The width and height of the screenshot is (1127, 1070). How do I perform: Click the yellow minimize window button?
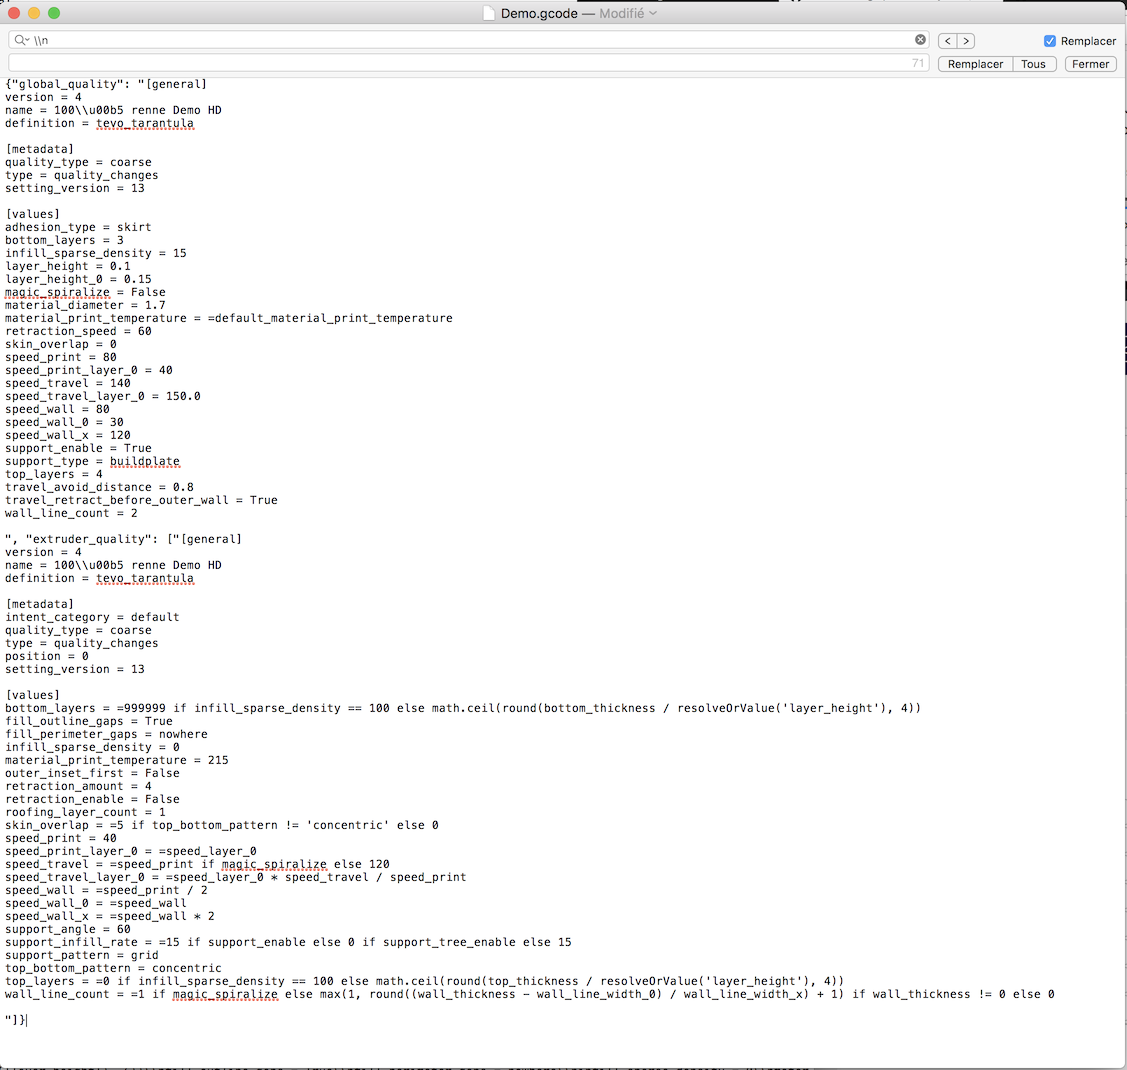(x=34, y=13)
